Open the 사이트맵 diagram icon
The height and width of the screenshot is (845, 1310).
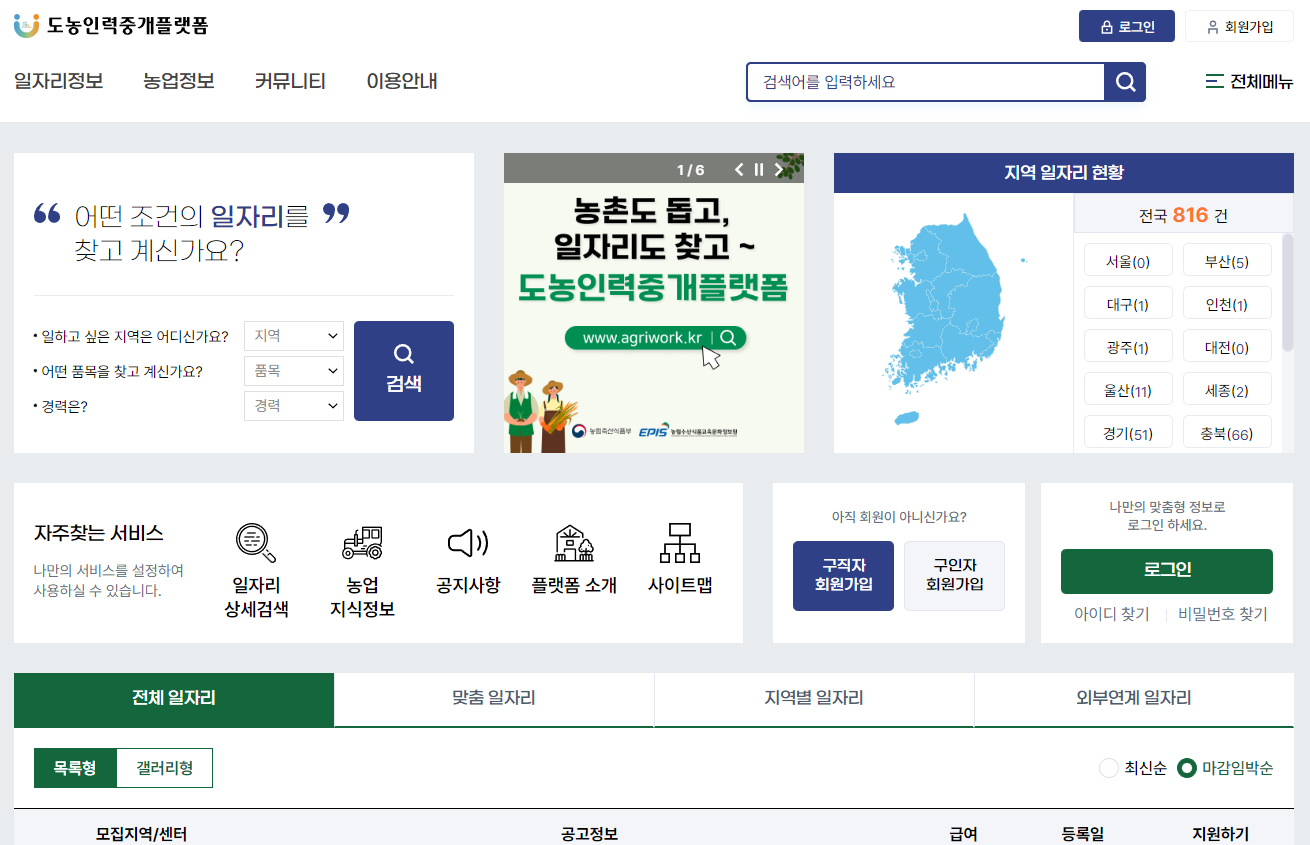pos(679,543)
